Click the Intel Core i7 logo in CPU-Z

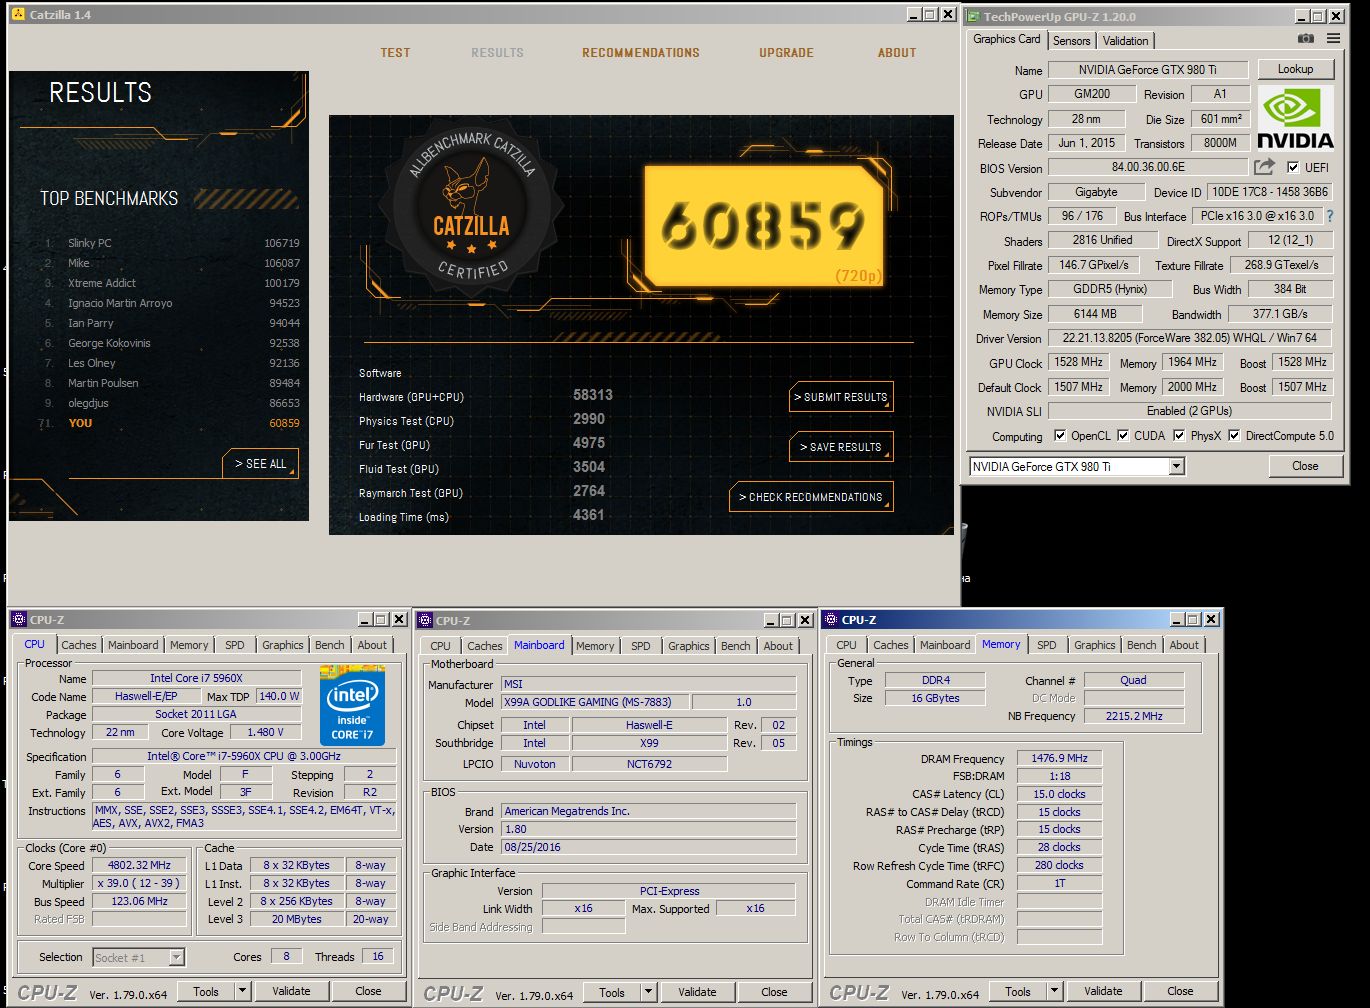pos(352,704)
